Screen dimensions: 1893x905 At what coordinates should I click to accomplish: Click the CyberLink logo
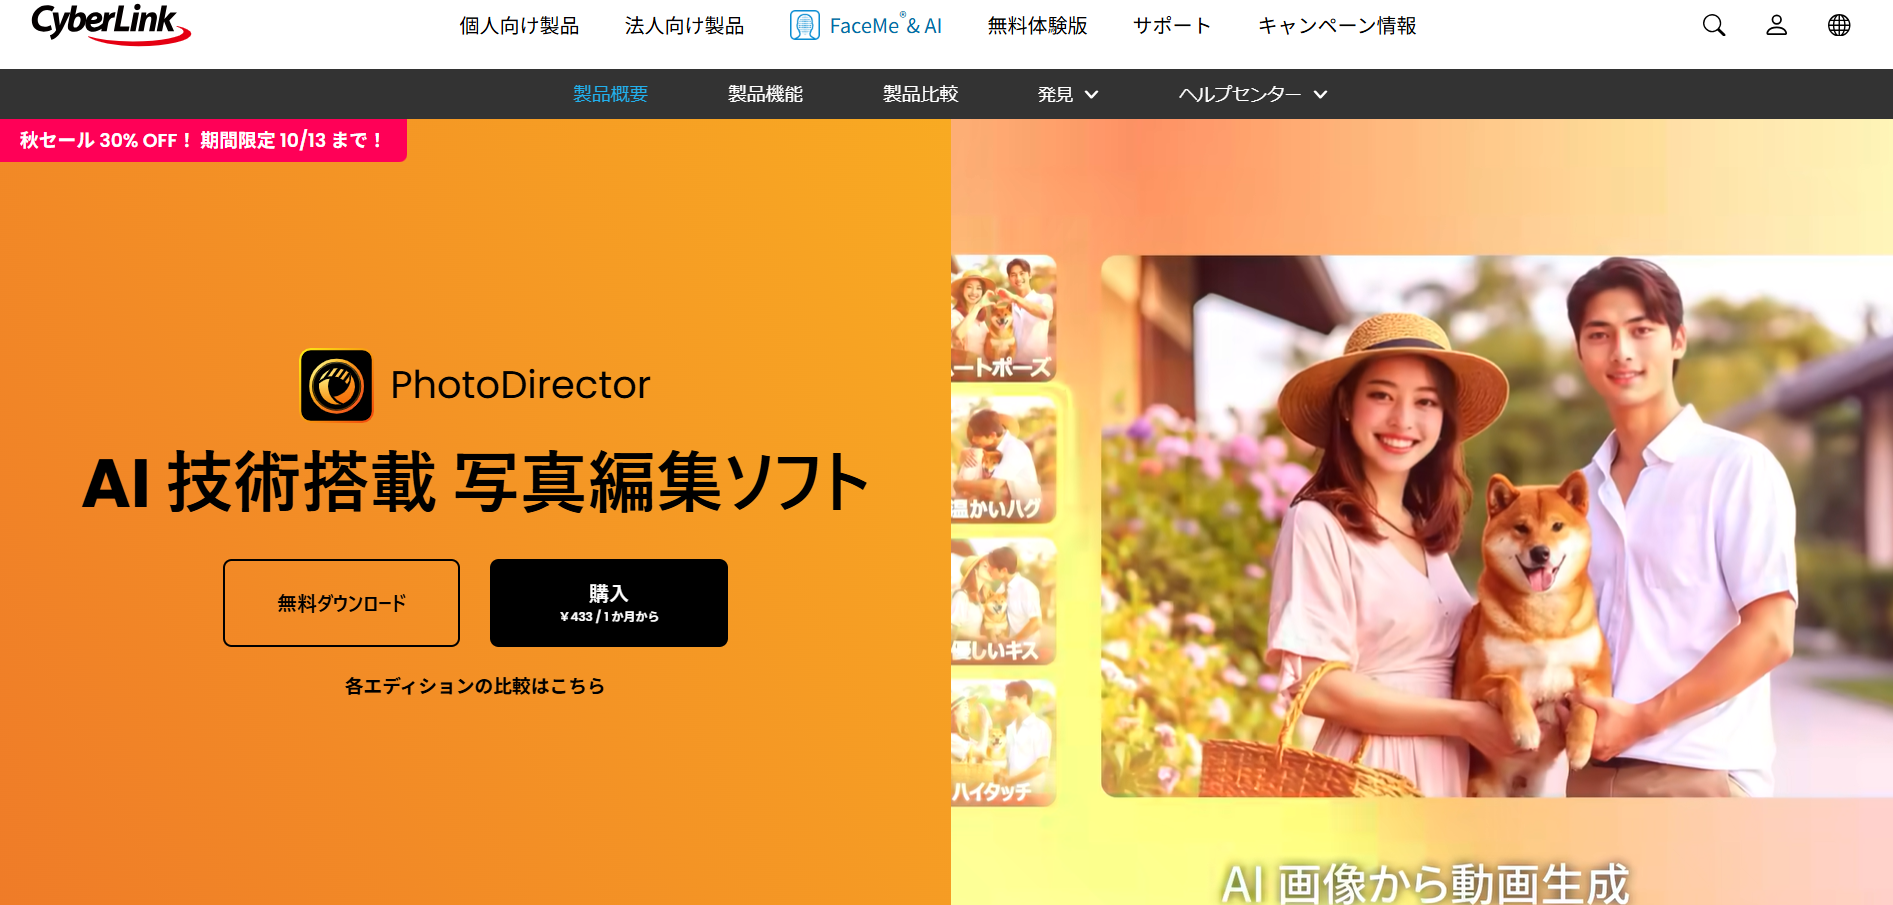(x=110, y=24)
